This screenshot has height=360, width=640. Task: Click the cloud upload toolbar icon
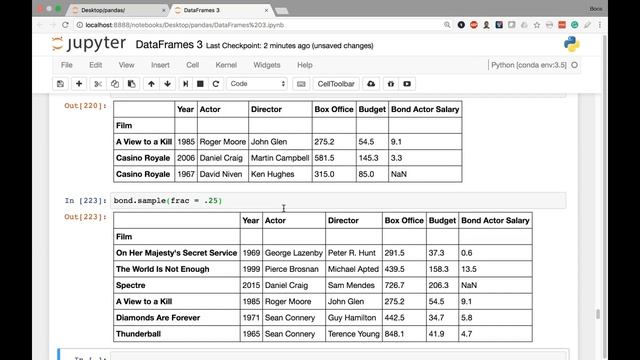click(x=371, y=84)
